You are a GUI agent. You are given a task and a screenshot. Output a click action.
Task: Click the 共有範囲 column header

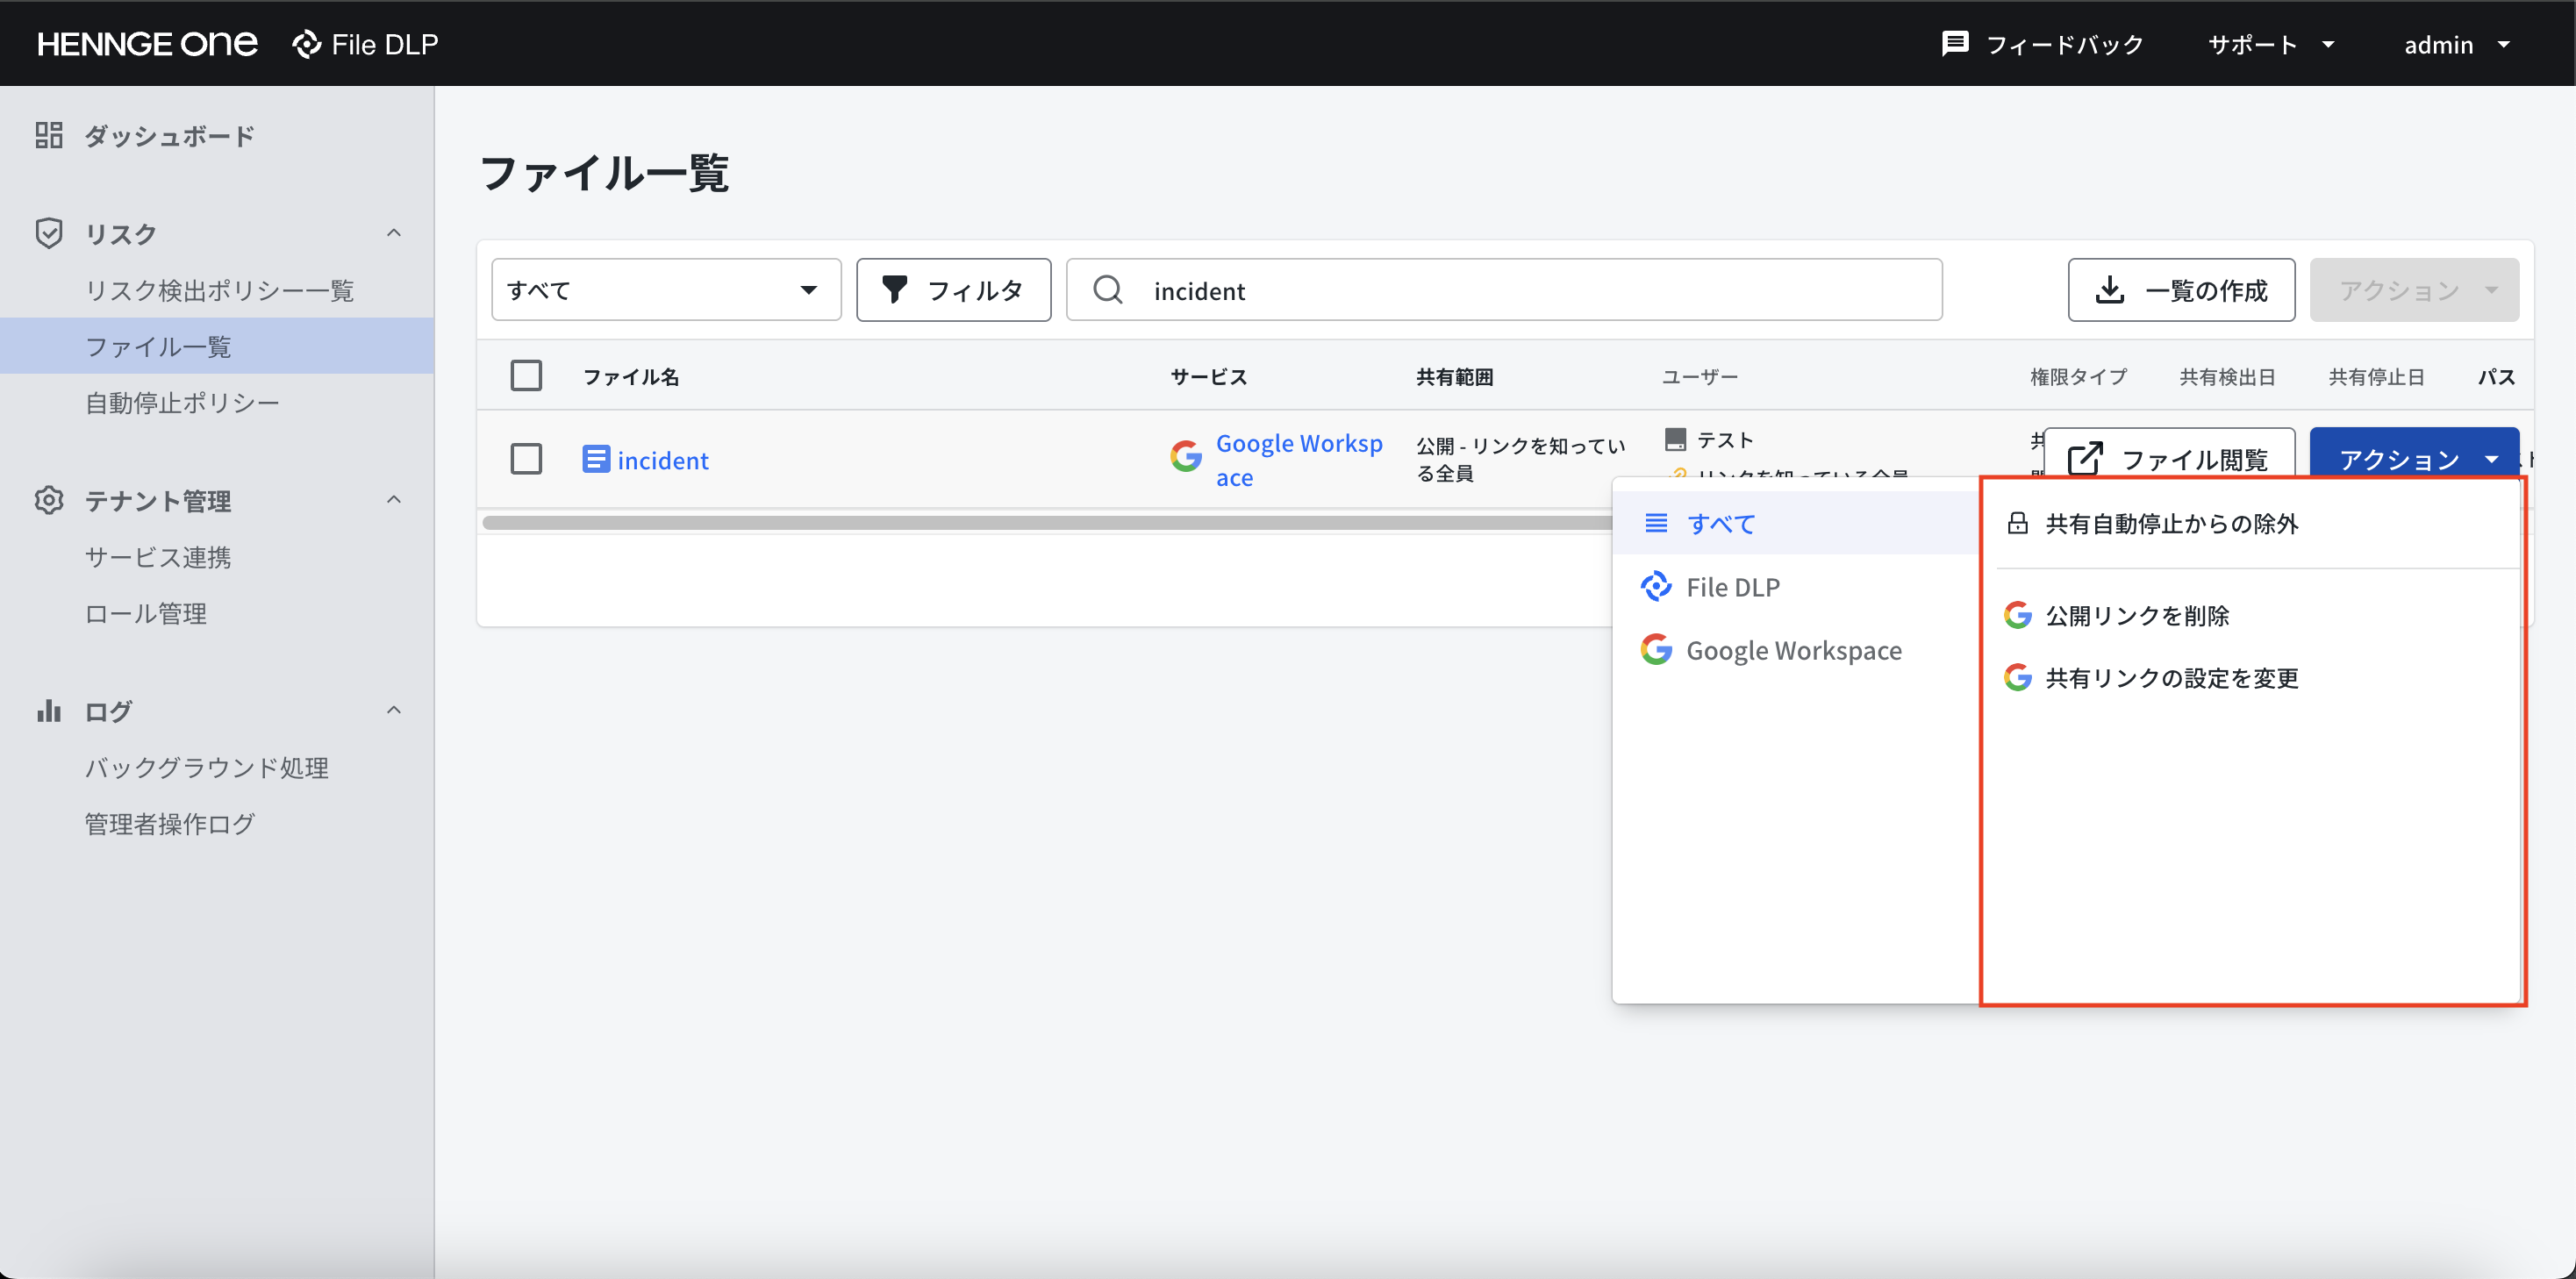pos(1454,376)
